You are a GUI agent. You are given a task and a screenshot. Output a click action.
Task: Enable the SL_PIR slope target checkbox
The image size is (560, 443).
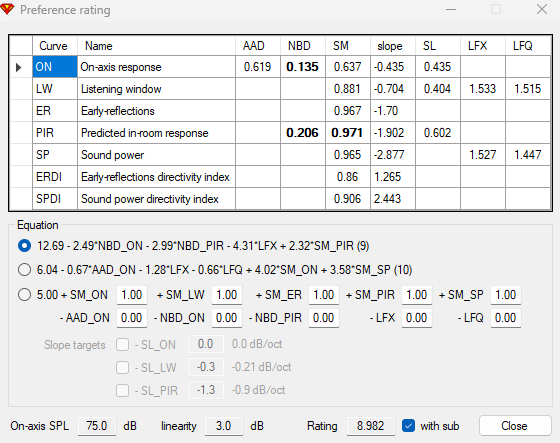[122, 390]
